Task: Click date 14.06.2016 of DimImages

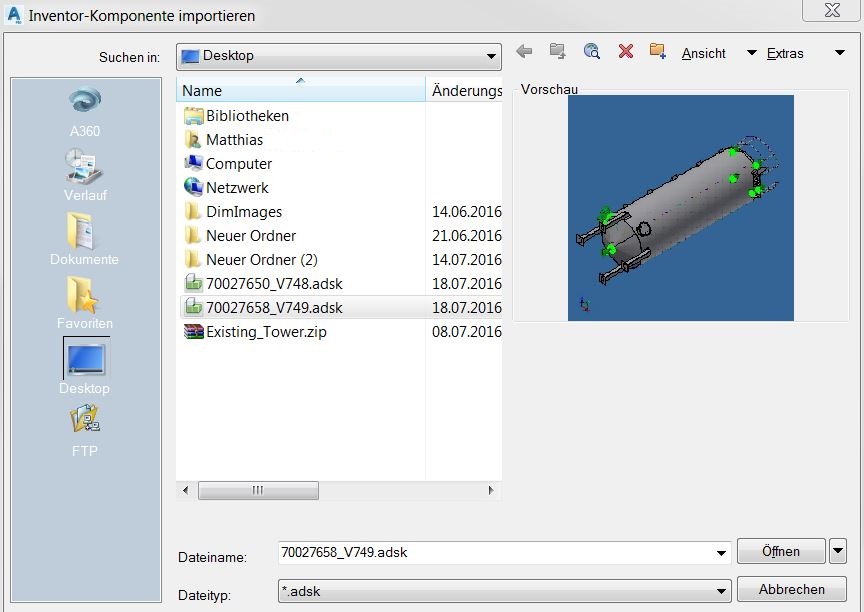Action: (467, 212)
